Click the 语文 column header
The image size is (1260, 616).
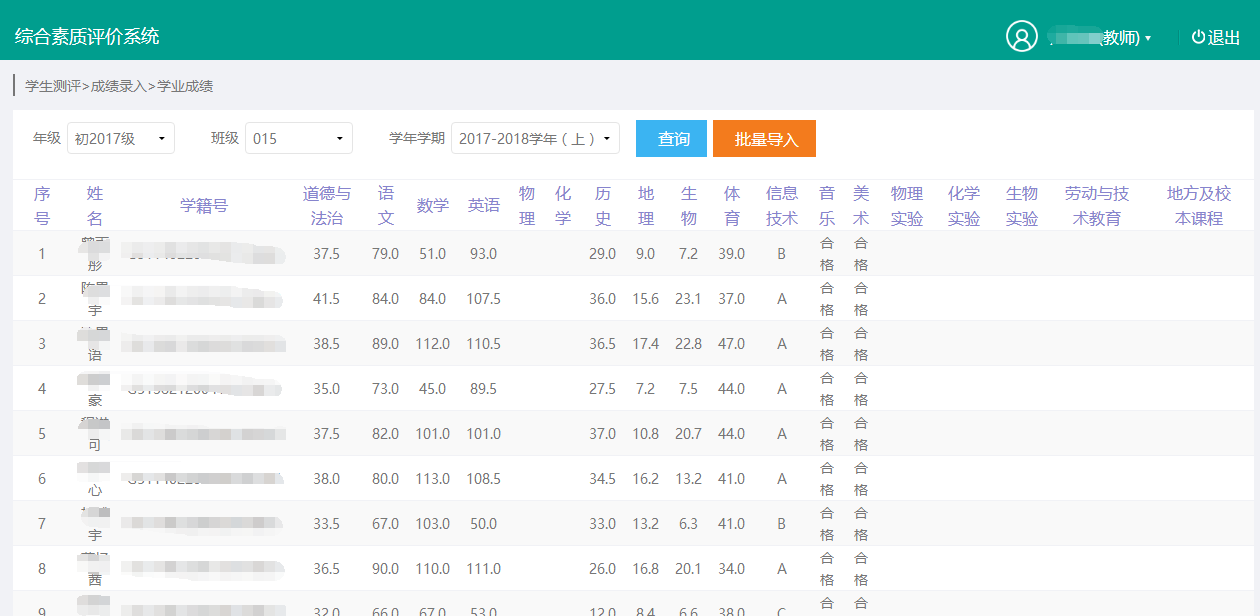386,204
